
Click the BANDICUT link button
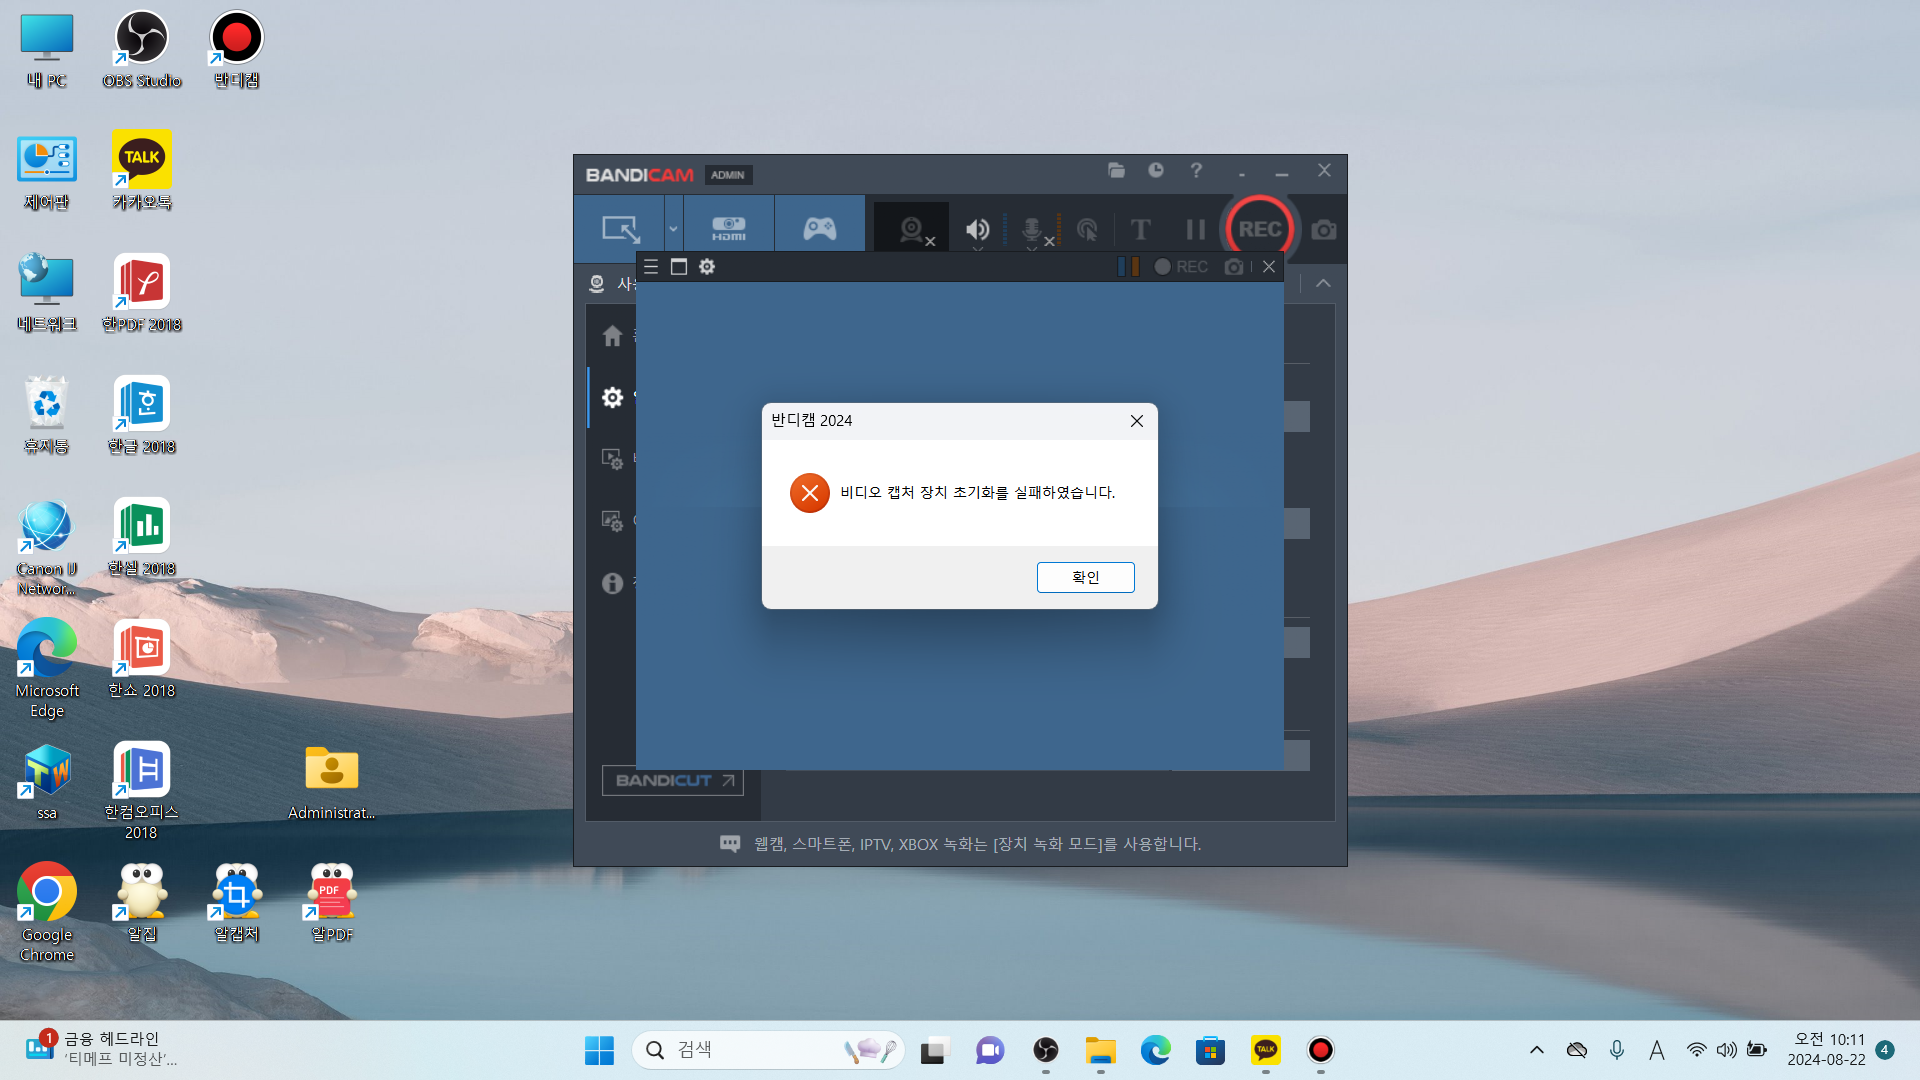672,781
